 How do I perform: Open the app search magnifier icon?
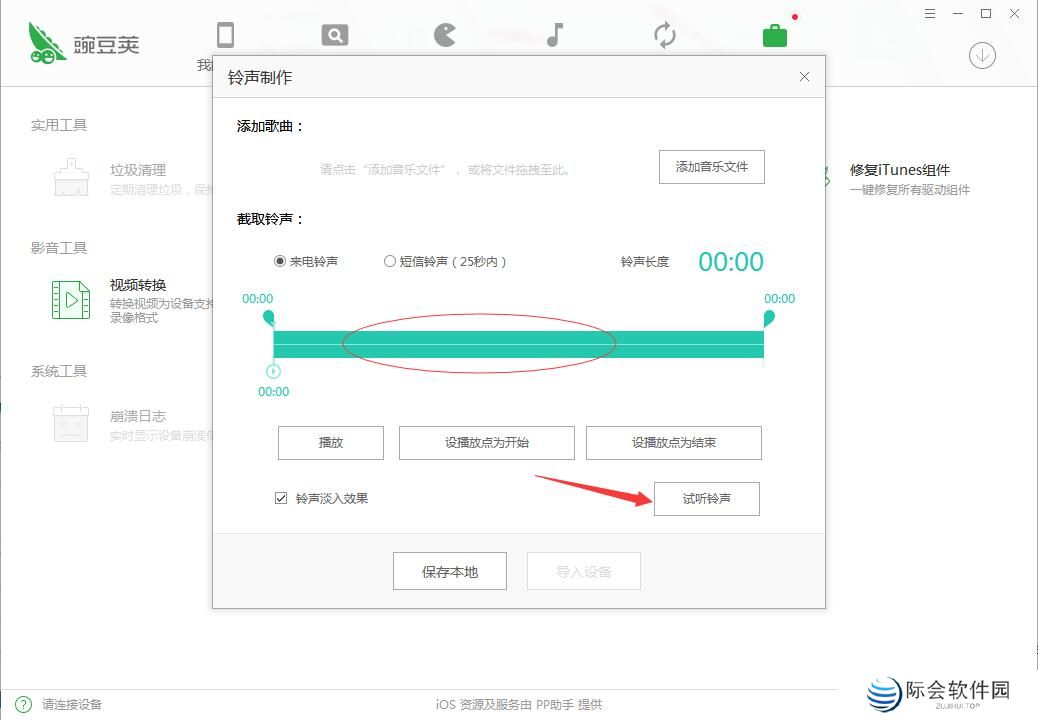click(334, 33)
